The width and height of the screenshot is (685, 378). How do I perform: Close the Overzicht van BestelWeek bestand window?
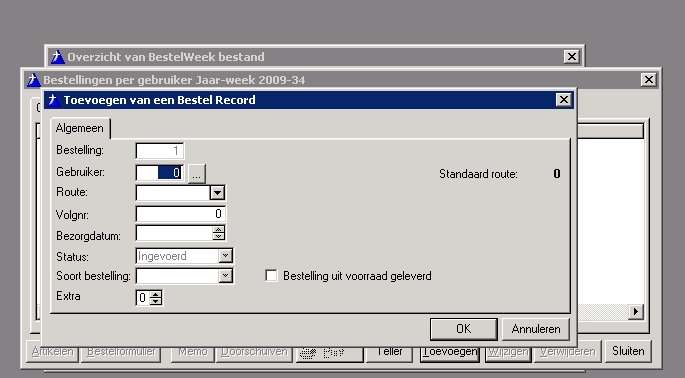pyautogui.click(x=571, y=56)
